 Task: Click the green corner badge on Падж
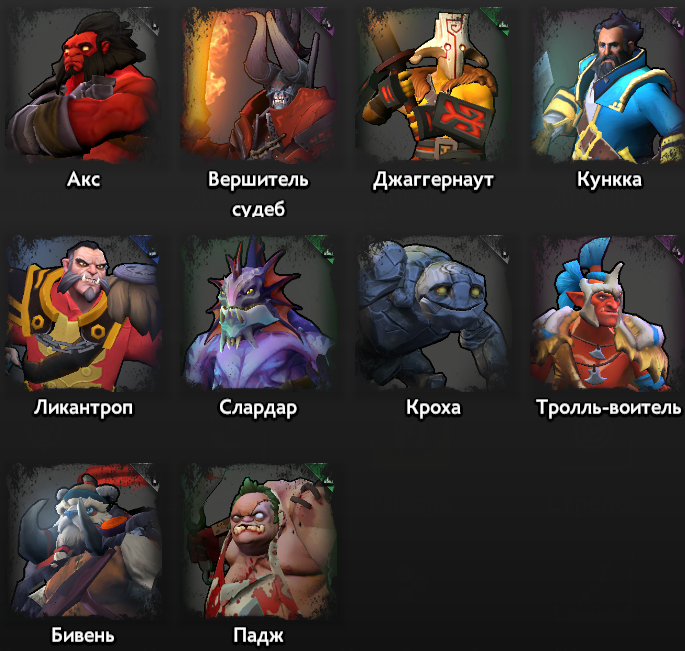(325, 474)
